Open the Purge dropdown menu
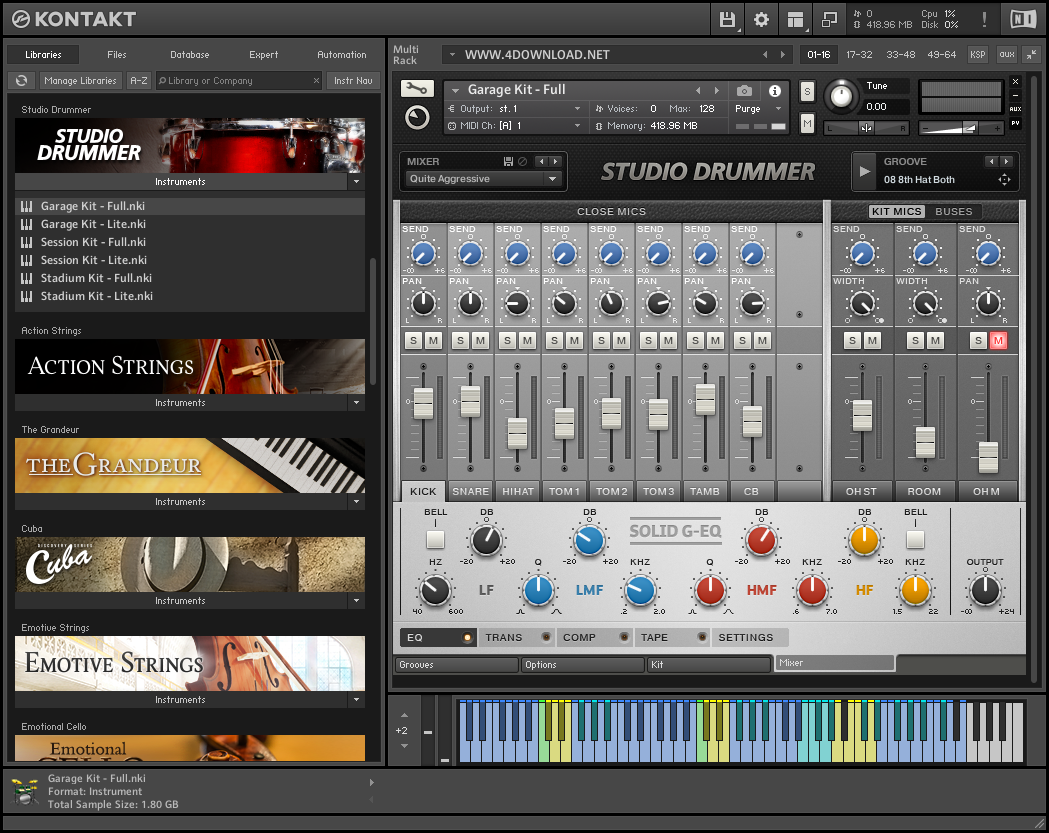The width and height of the screenshot is (1049, 833). (x=758, y=108)
